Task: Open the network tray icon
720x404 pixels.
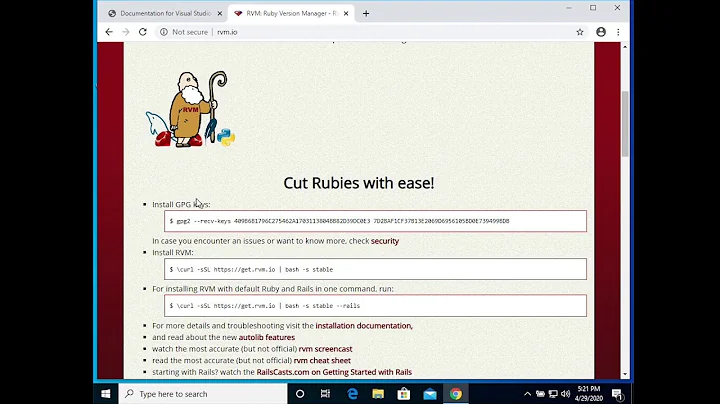Action: (x=553, y=394)
